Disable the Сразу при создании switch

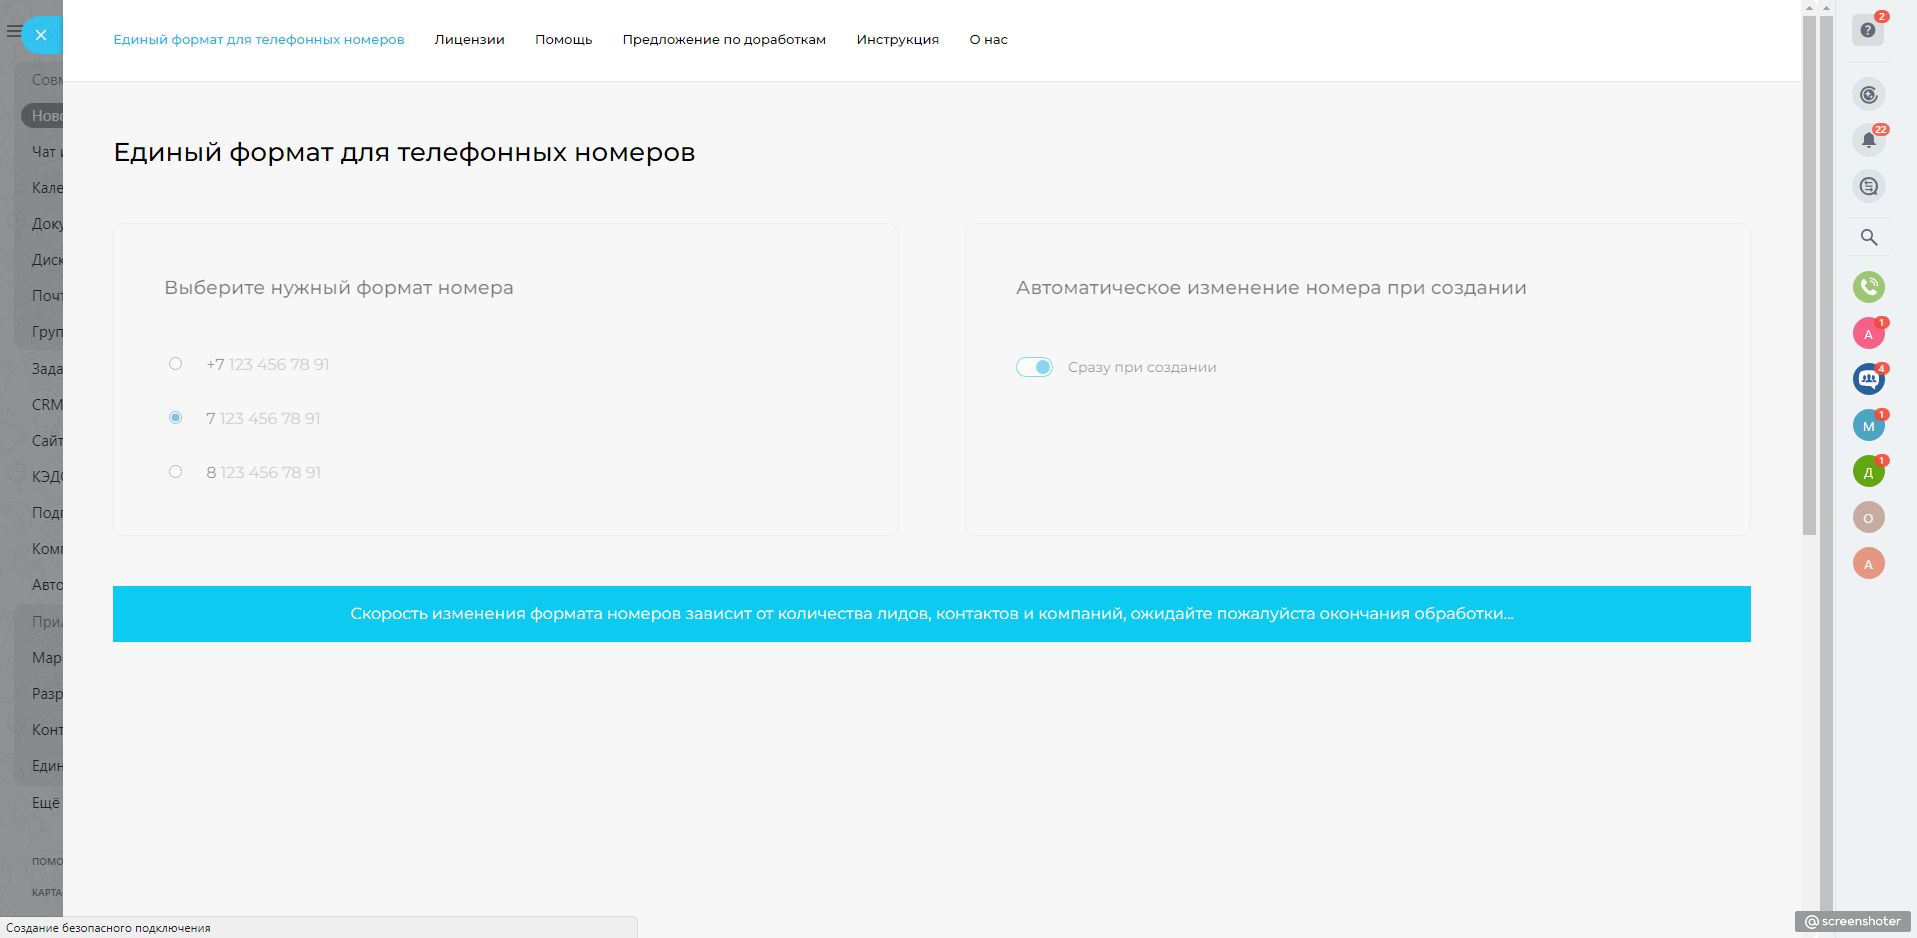click(1034, 367)
